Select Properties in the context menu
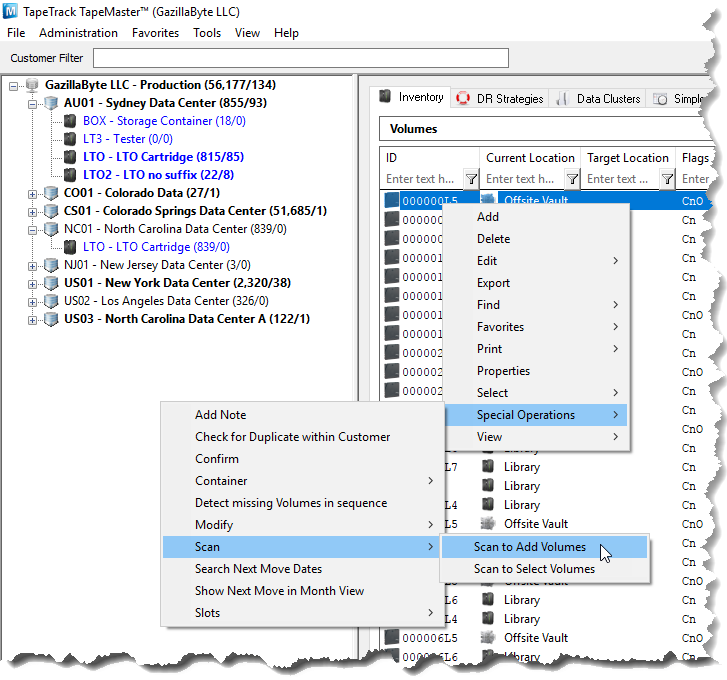 coord(503,371)
